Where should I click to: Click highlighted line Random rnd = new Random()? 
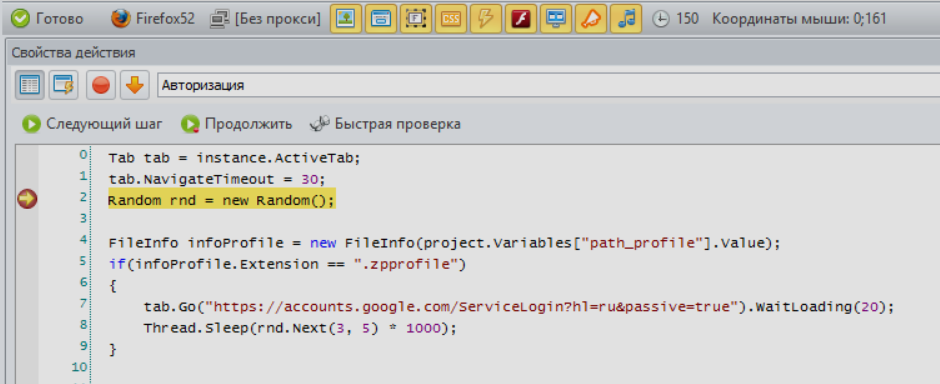click(221, 201)
